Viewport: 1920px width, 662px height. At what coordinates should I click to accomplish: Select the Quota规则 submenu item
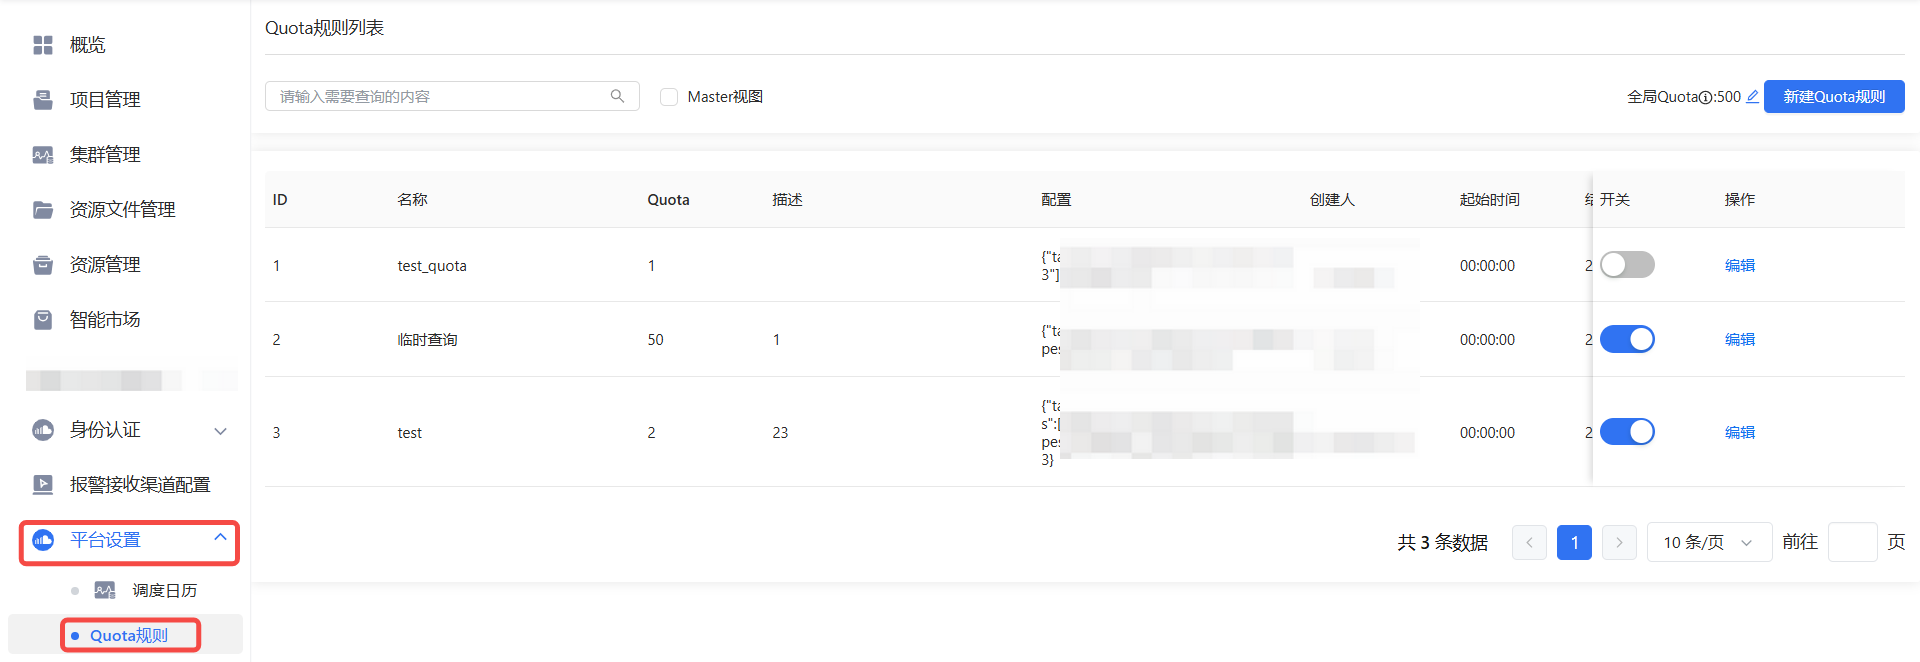(129, 636)
